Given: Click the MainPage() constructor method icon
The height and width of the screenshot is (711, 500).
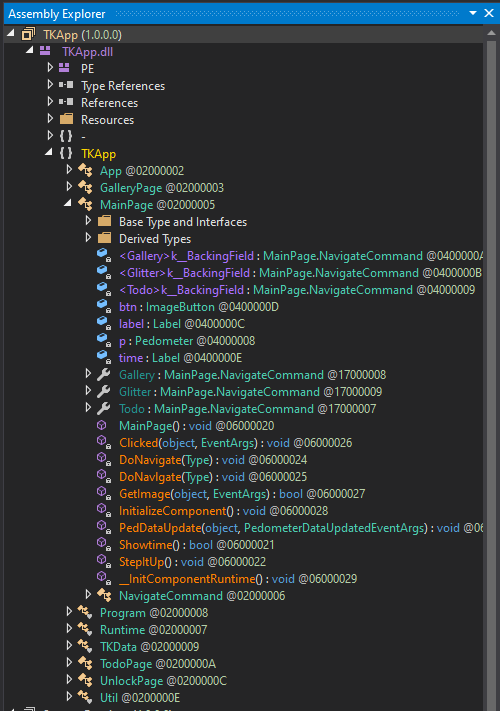Looking at the screenshot, I should pyautogui.click(x=102, y=425).
